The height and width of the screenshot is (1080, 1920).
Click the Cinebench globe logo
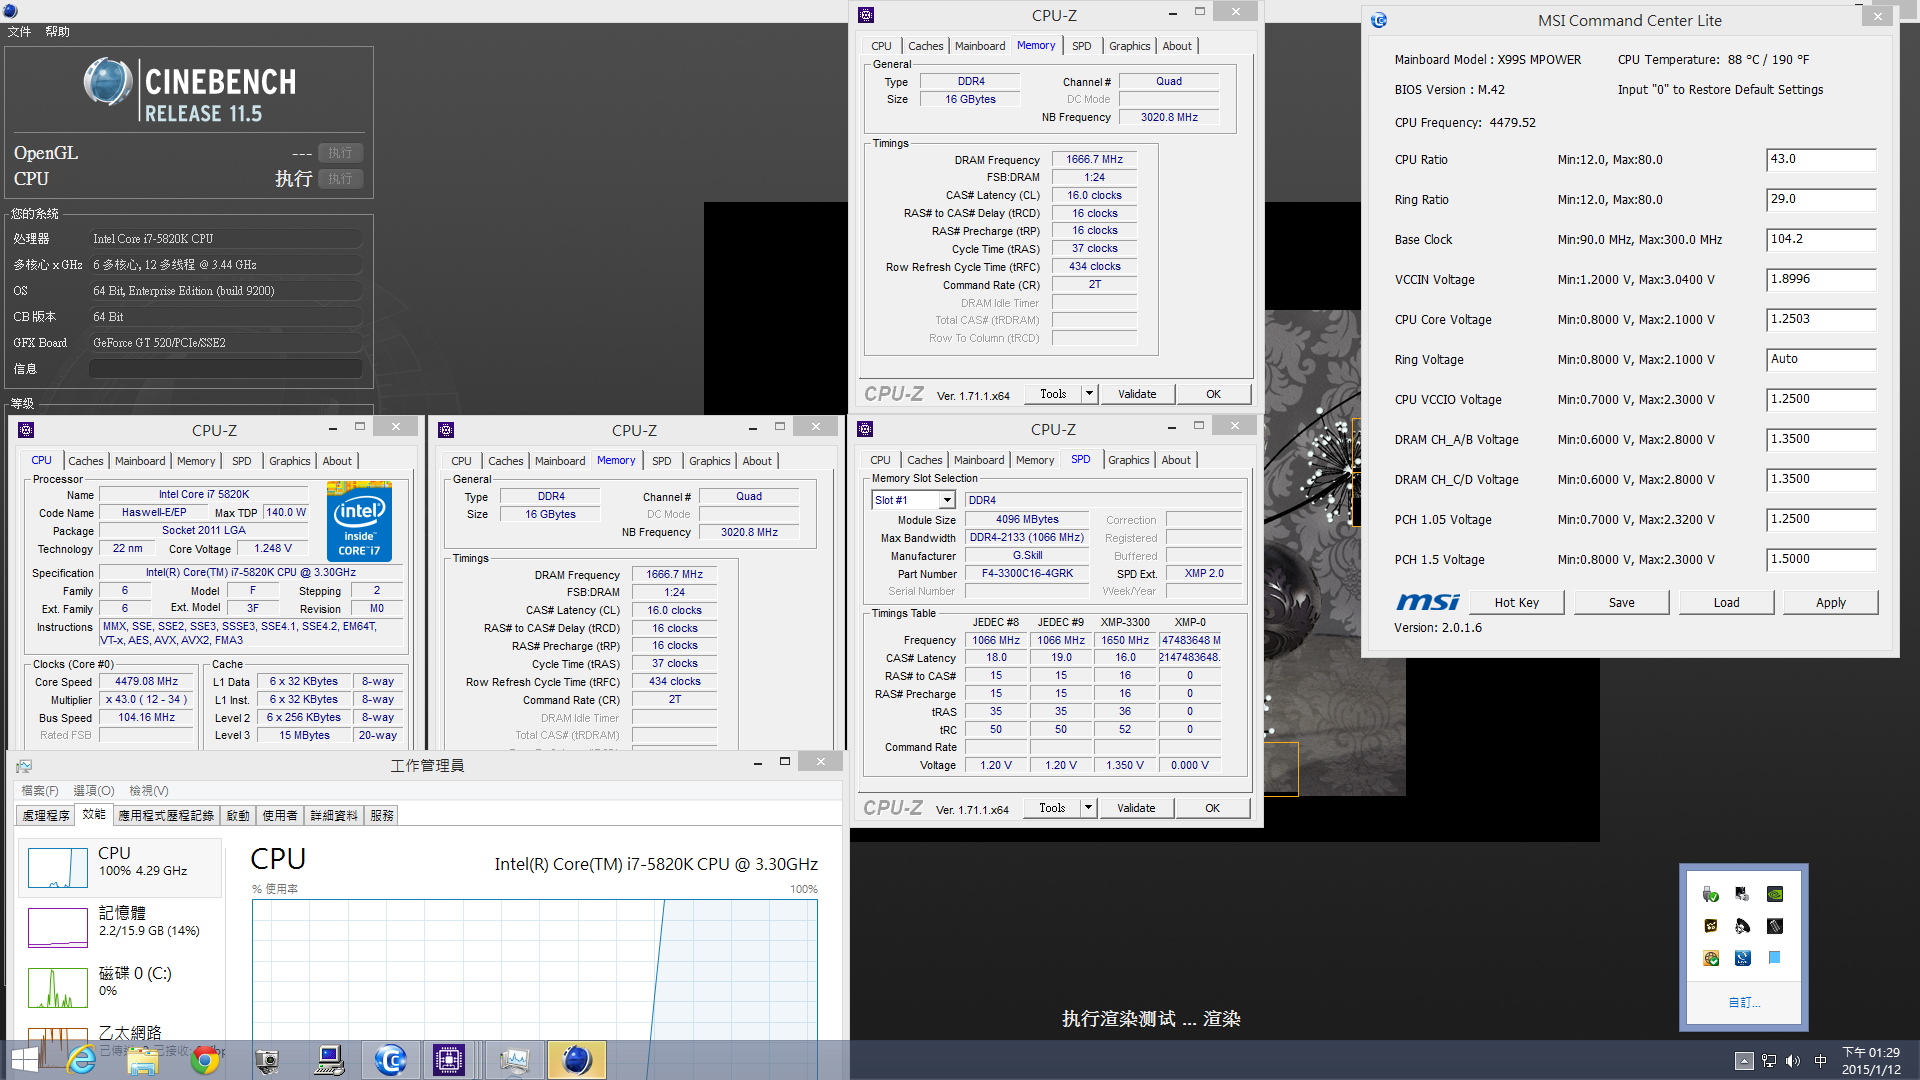108,81
